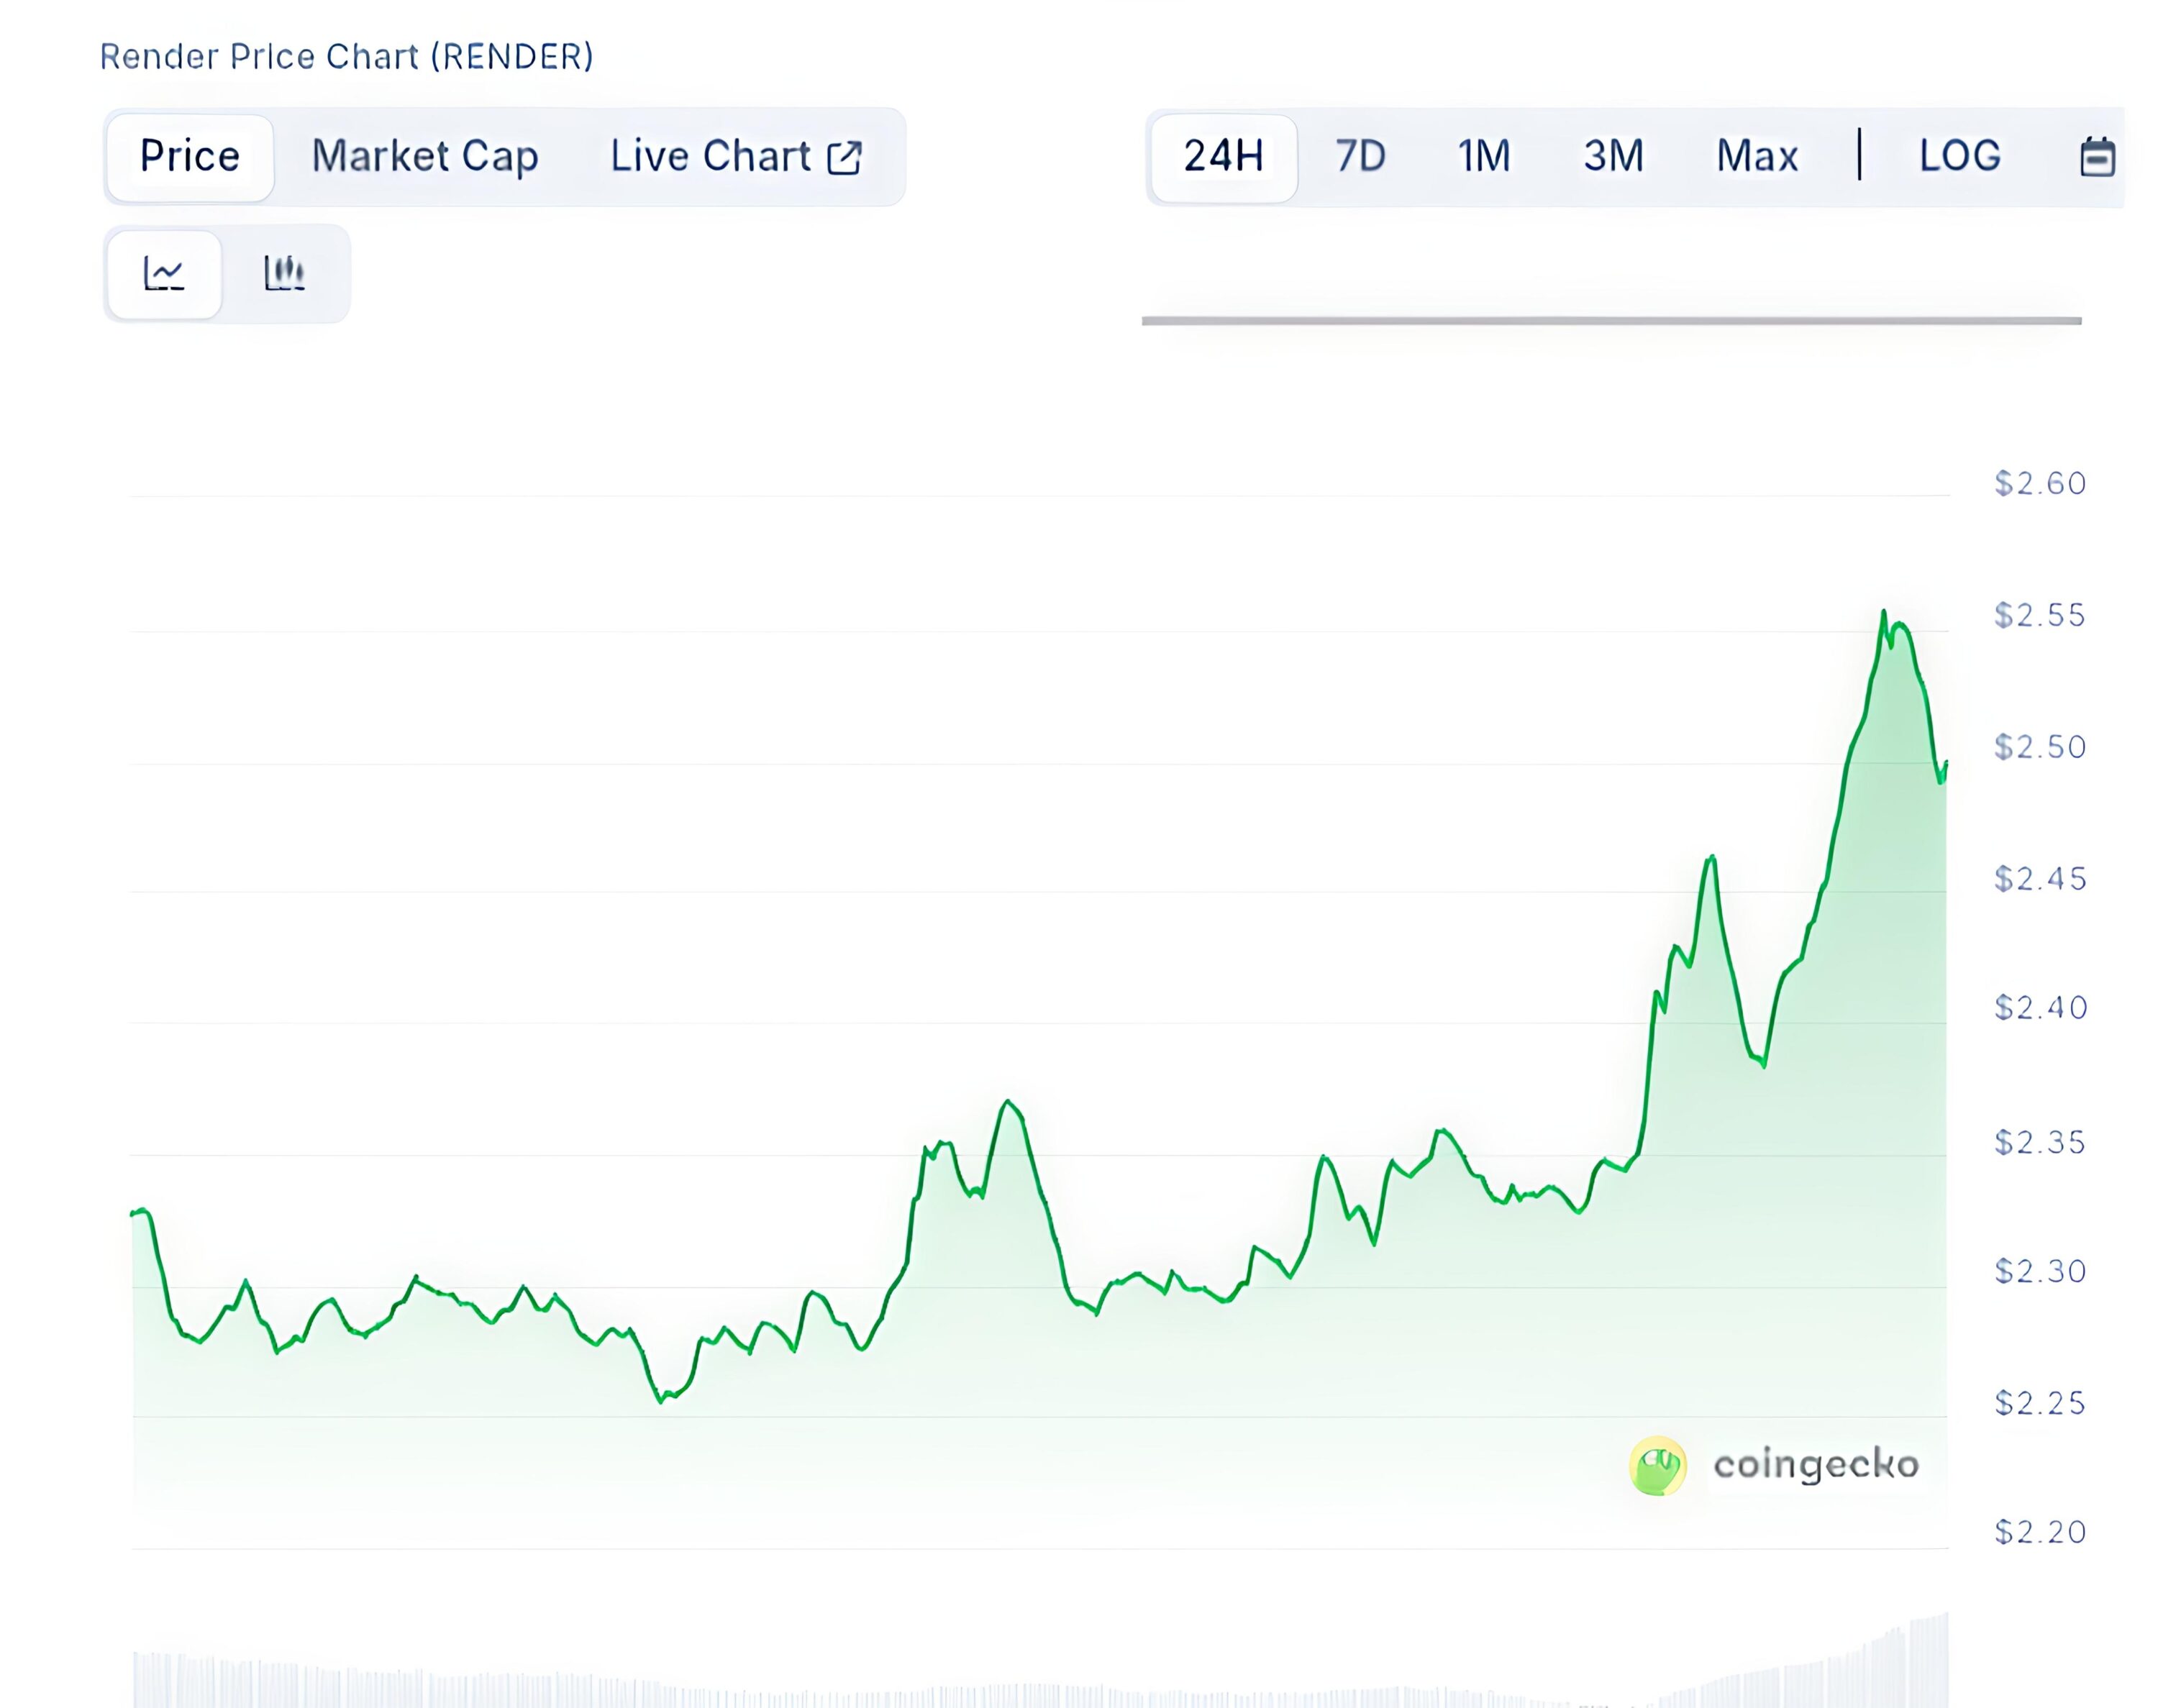This screenshot has width=2158, height=1708.
Task: Choose the 3M time range
Action: click(x=1613, y=156)
